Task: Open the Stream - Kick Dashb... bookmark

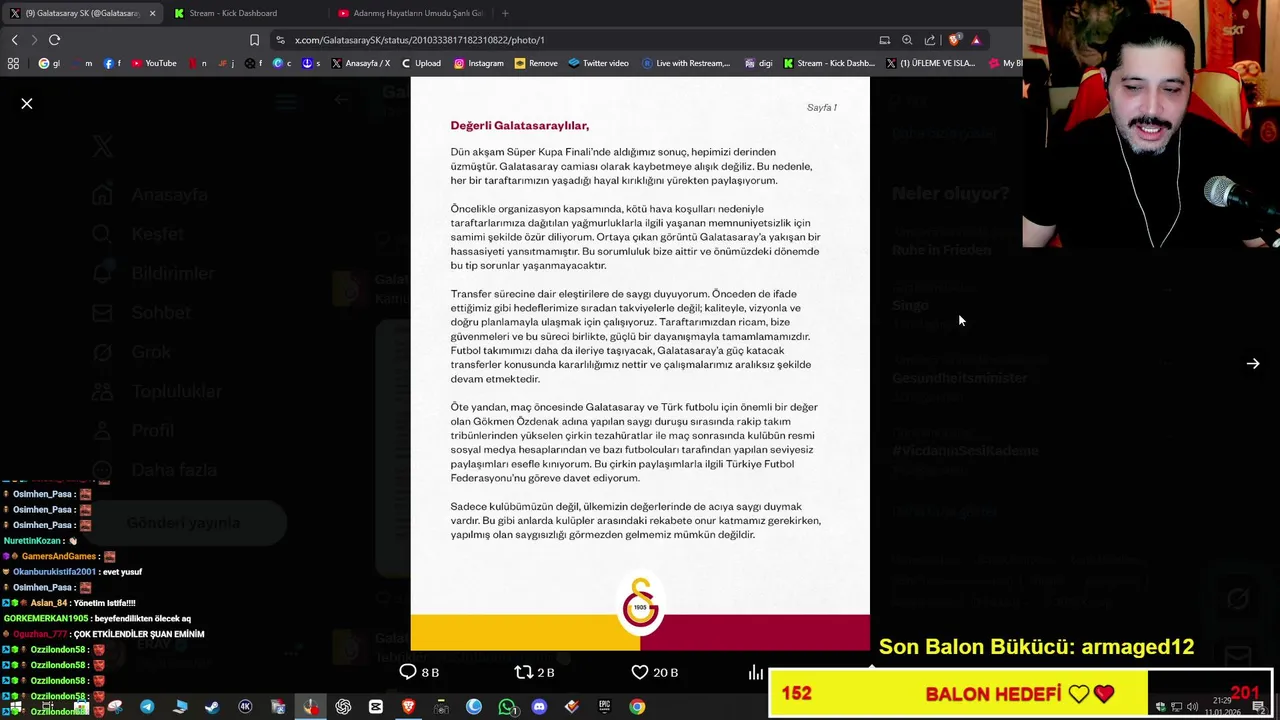Action: pos(830,63)
